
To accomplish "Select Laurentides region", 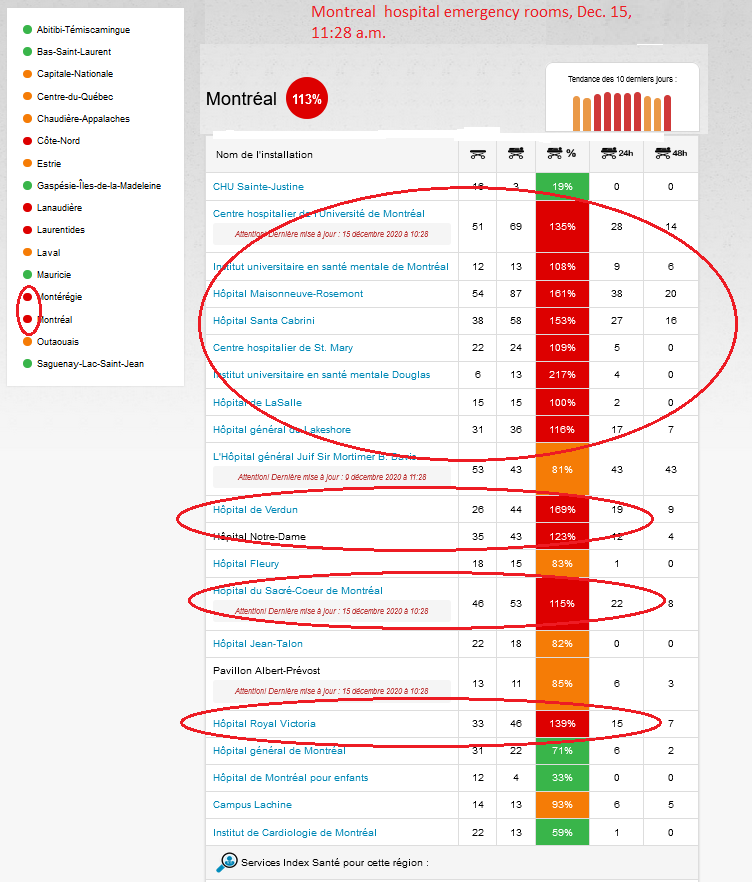I will point(61,230).
